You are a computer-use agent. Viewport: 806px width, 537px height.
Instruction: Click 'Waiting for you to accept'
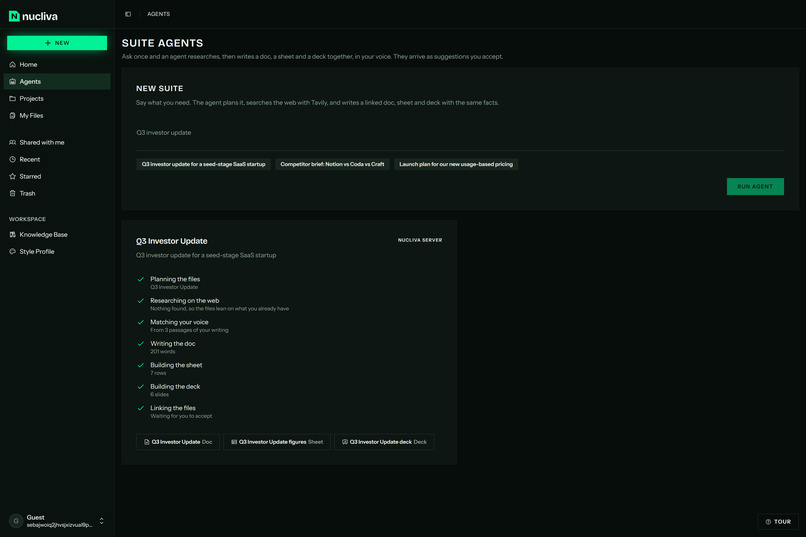[x=181, y=416]
